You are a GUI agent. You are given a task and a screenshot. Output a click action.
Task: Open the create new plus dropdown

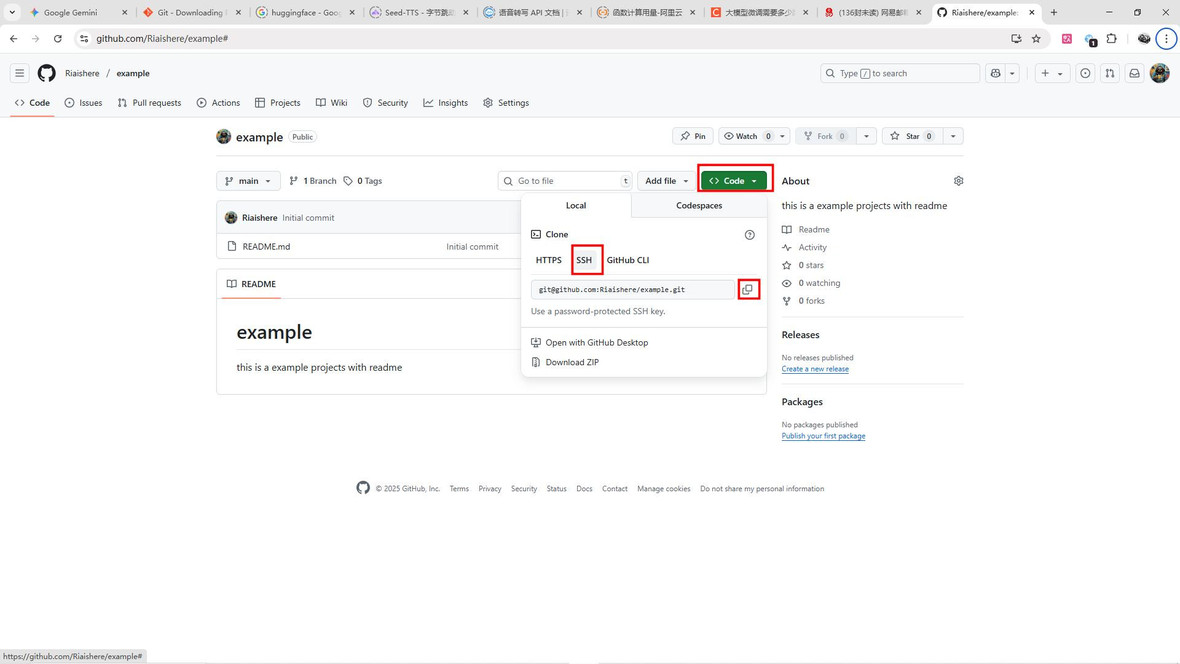[x=1052, y=73]
